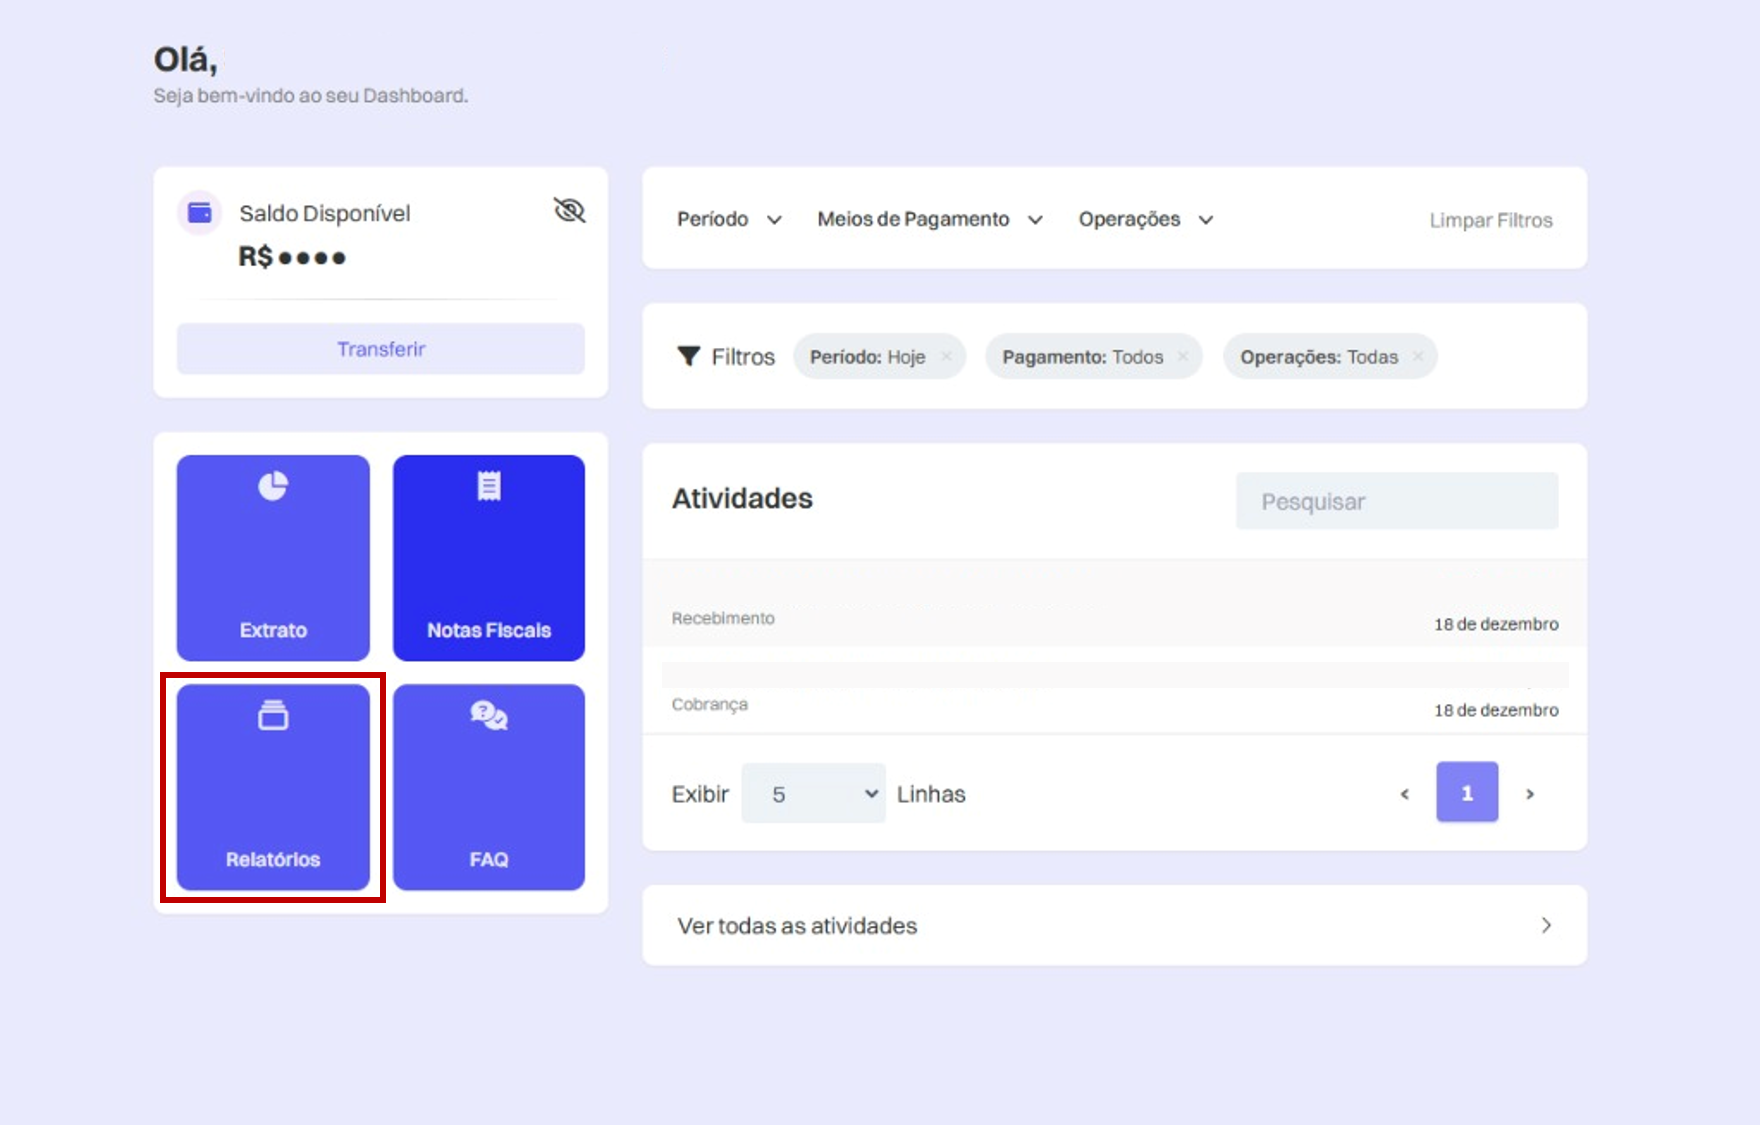Open the Exibir lines count dropdown
The height and width of the screenshot is (1125, 1760).
tap(814, 793)
